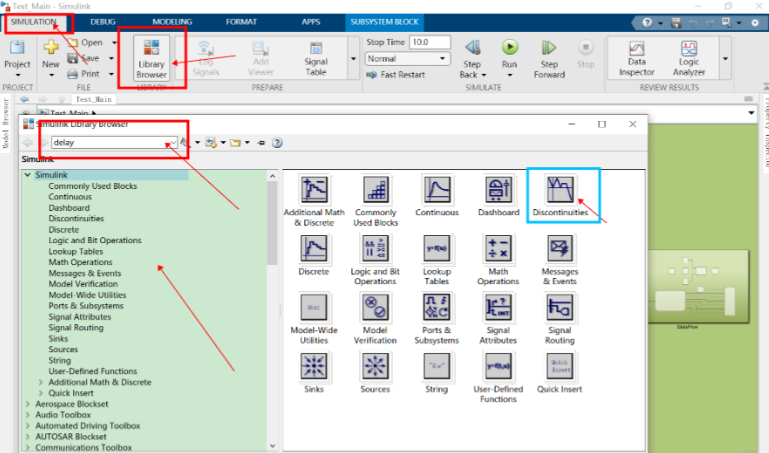Open the Math Operations library icon
This screenshot has width=769, height=453.
[x=498, y=256]
